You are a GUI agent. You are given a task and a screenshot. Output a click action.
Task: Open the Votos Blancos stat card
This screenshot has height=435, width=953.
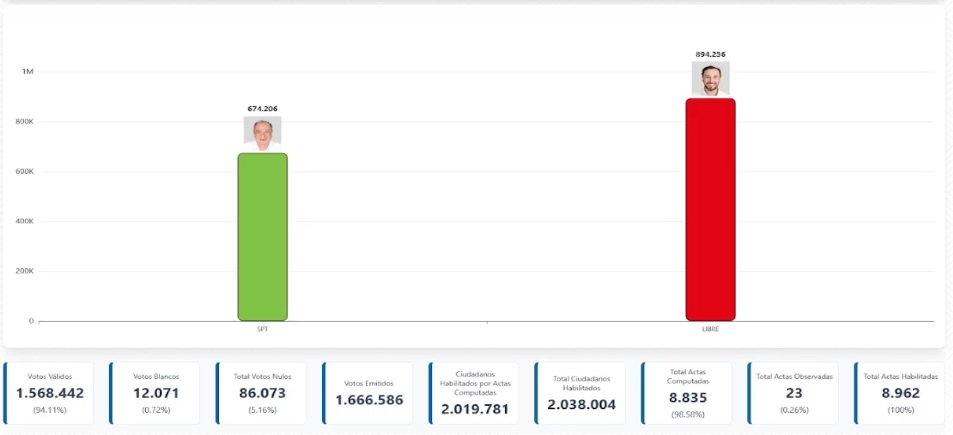157,393
